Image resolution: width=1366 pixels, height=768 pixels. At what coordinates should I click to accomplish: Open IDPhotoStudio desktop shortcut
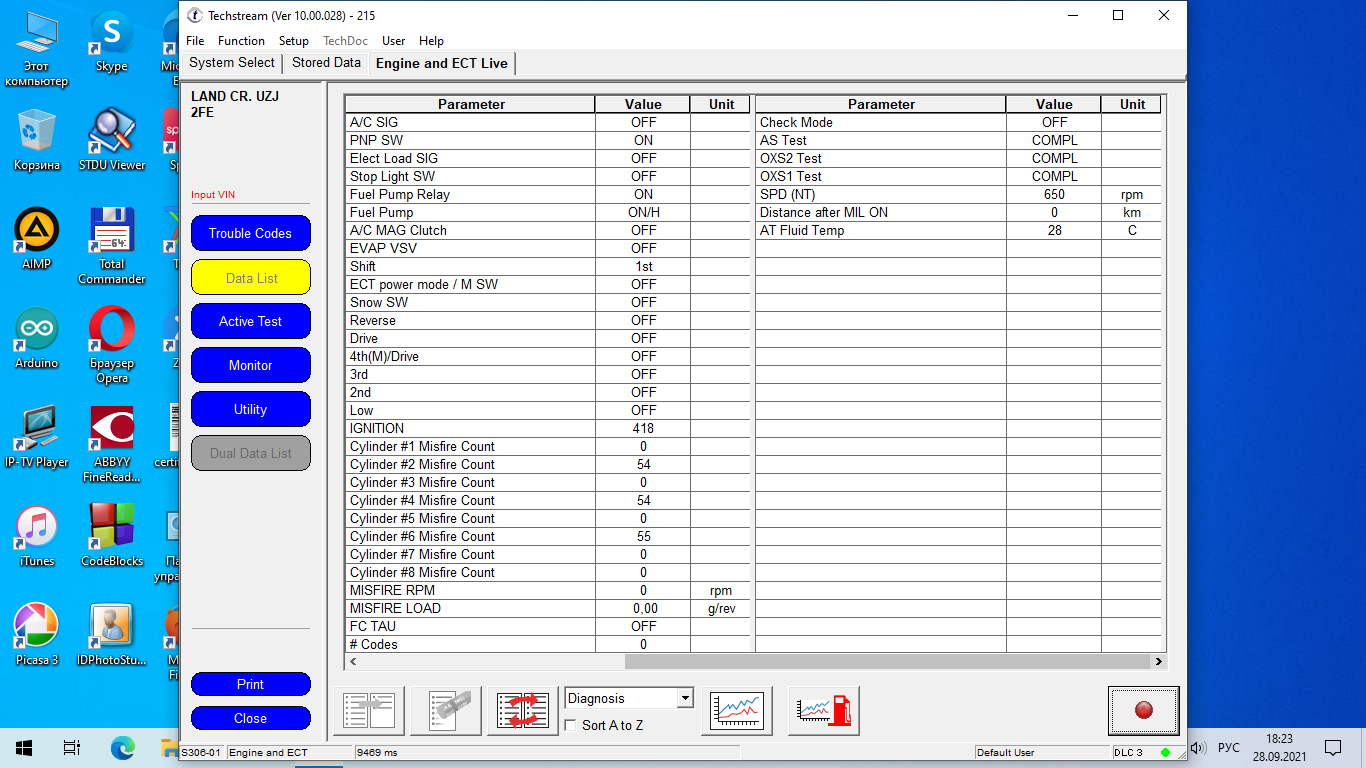[112, 635]
